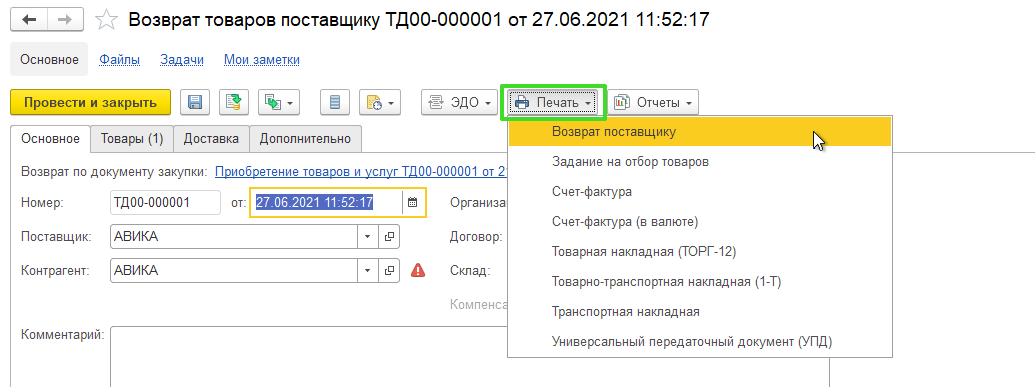This screenshot has height=387, width=1035.
Task: Open the Приобретение товаров и услуг purchase link
Action: pos(361,172)
